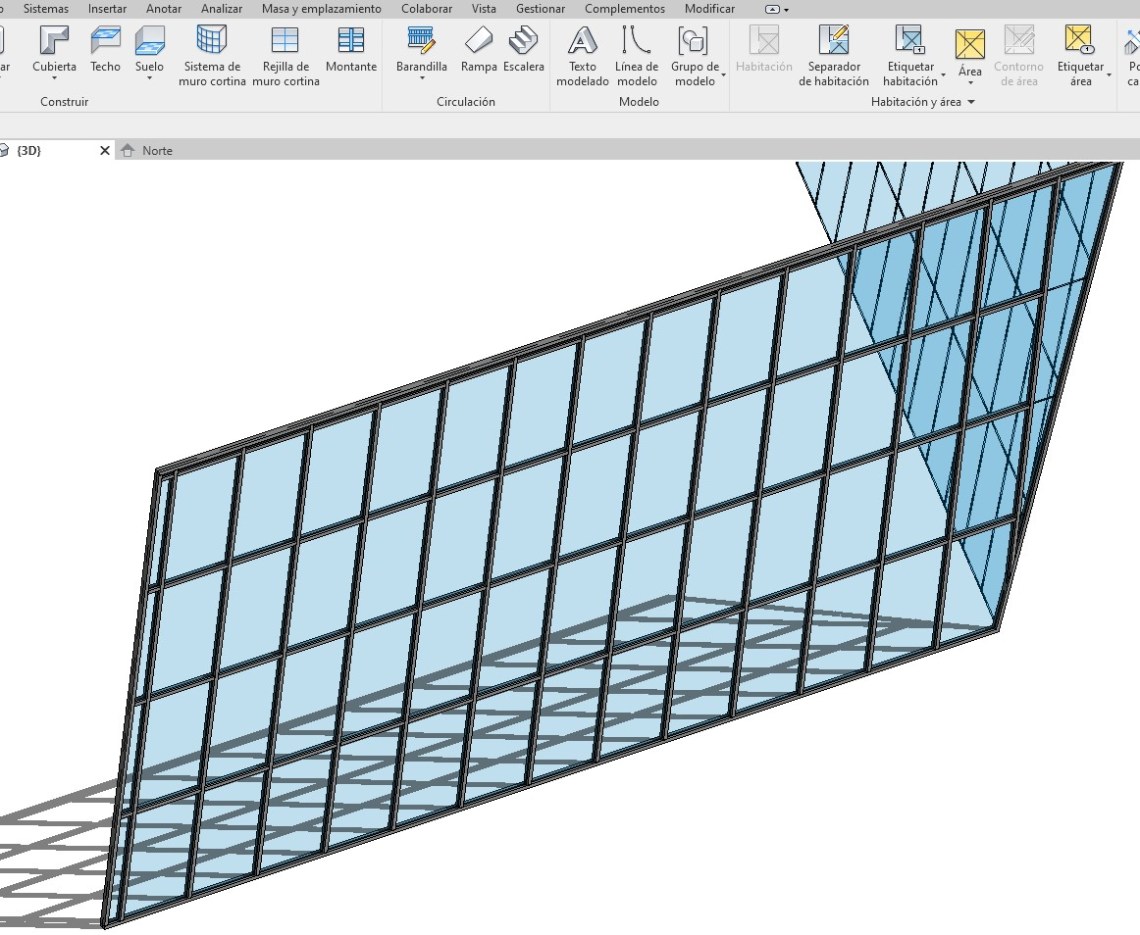Switch to the Norte view tab

156,151
